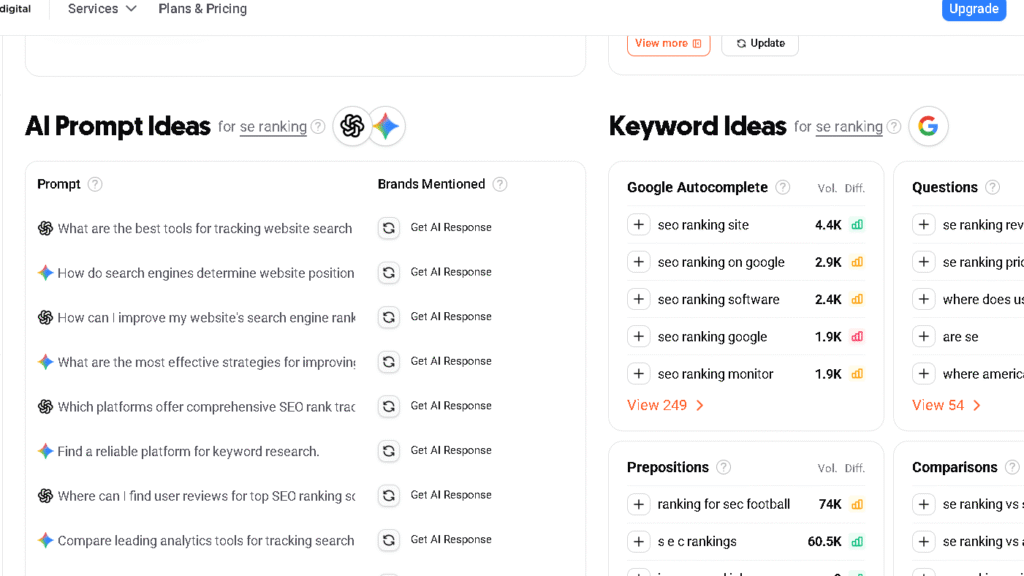The height and width of the screenshot is (576, 1024).
Task: Click the OpenAI logo beside the website tracking prompt
Action: (45, 228)
